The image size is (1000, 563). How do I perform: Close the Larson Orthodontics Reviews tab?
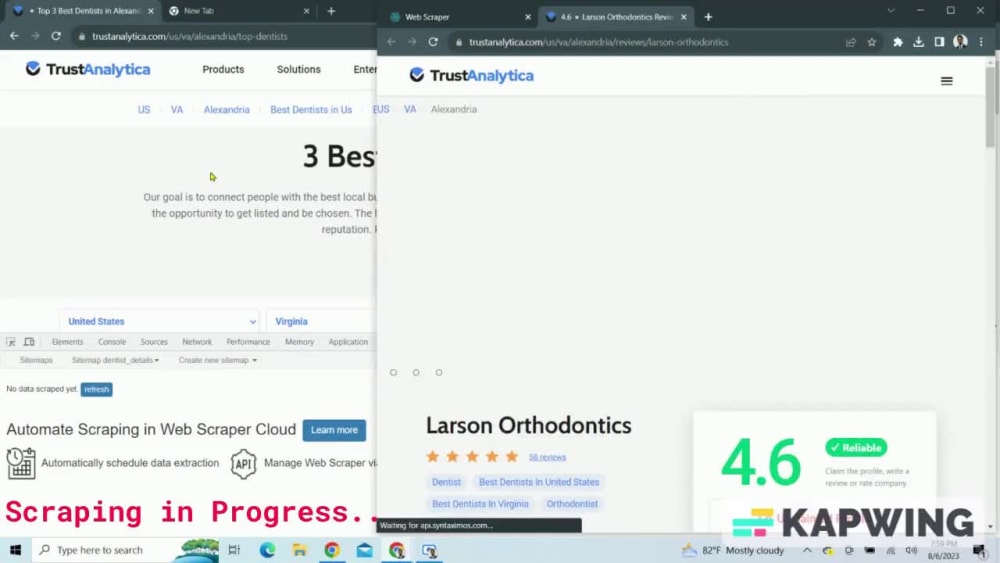tap(684, 17)
